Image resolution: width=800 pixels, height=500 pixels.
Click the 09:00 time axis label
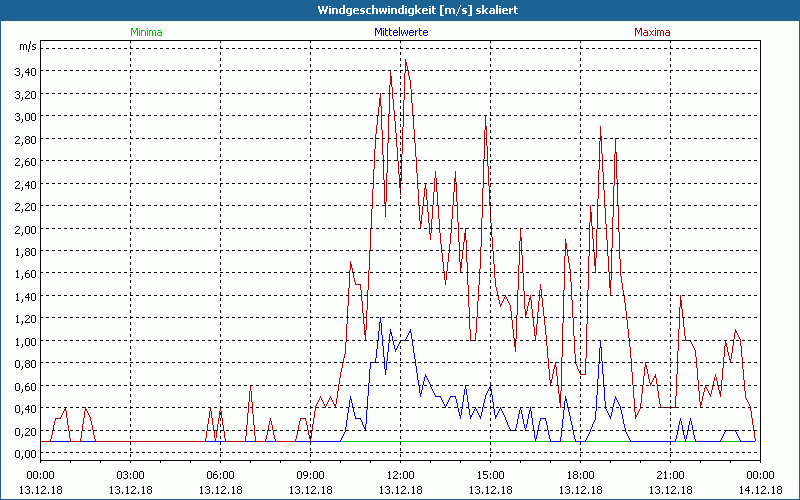pos(310,475)
